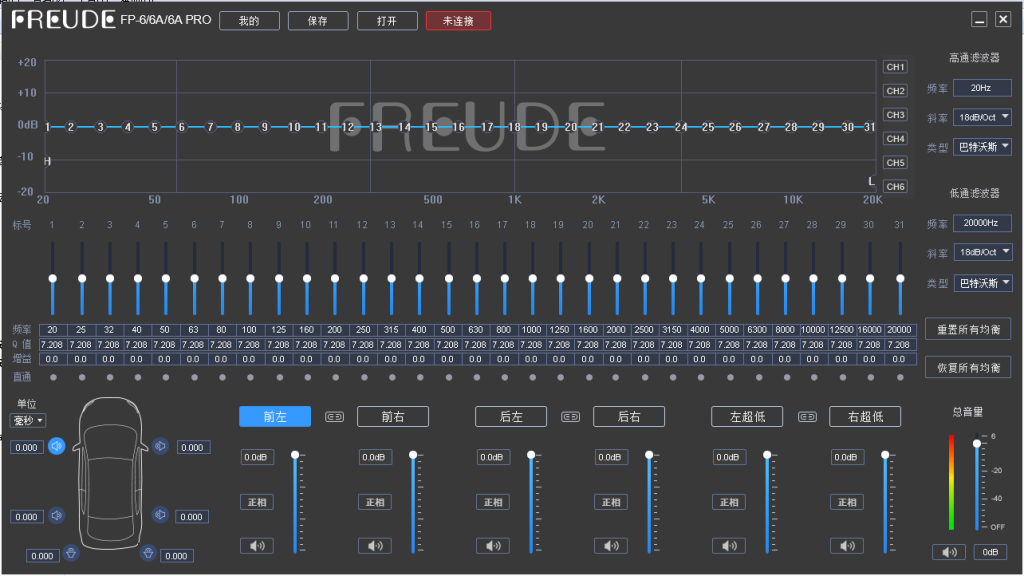Viewport: 1024px width, 576px height.
Task: Toggle 直通 bypass for the 100 Hz band
Action: [x=250, y=377]
